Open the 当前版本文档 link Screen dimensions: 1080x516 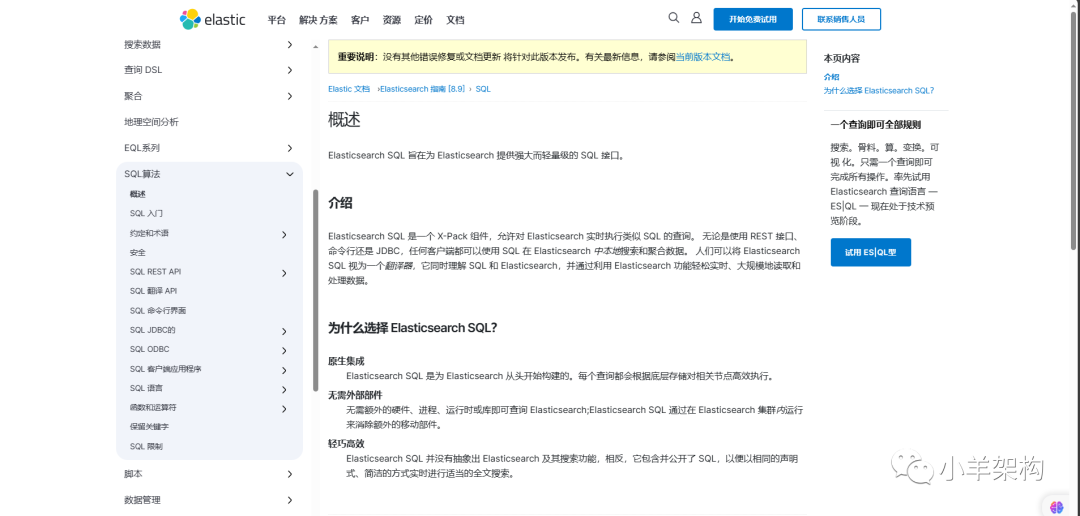point(702,57)
